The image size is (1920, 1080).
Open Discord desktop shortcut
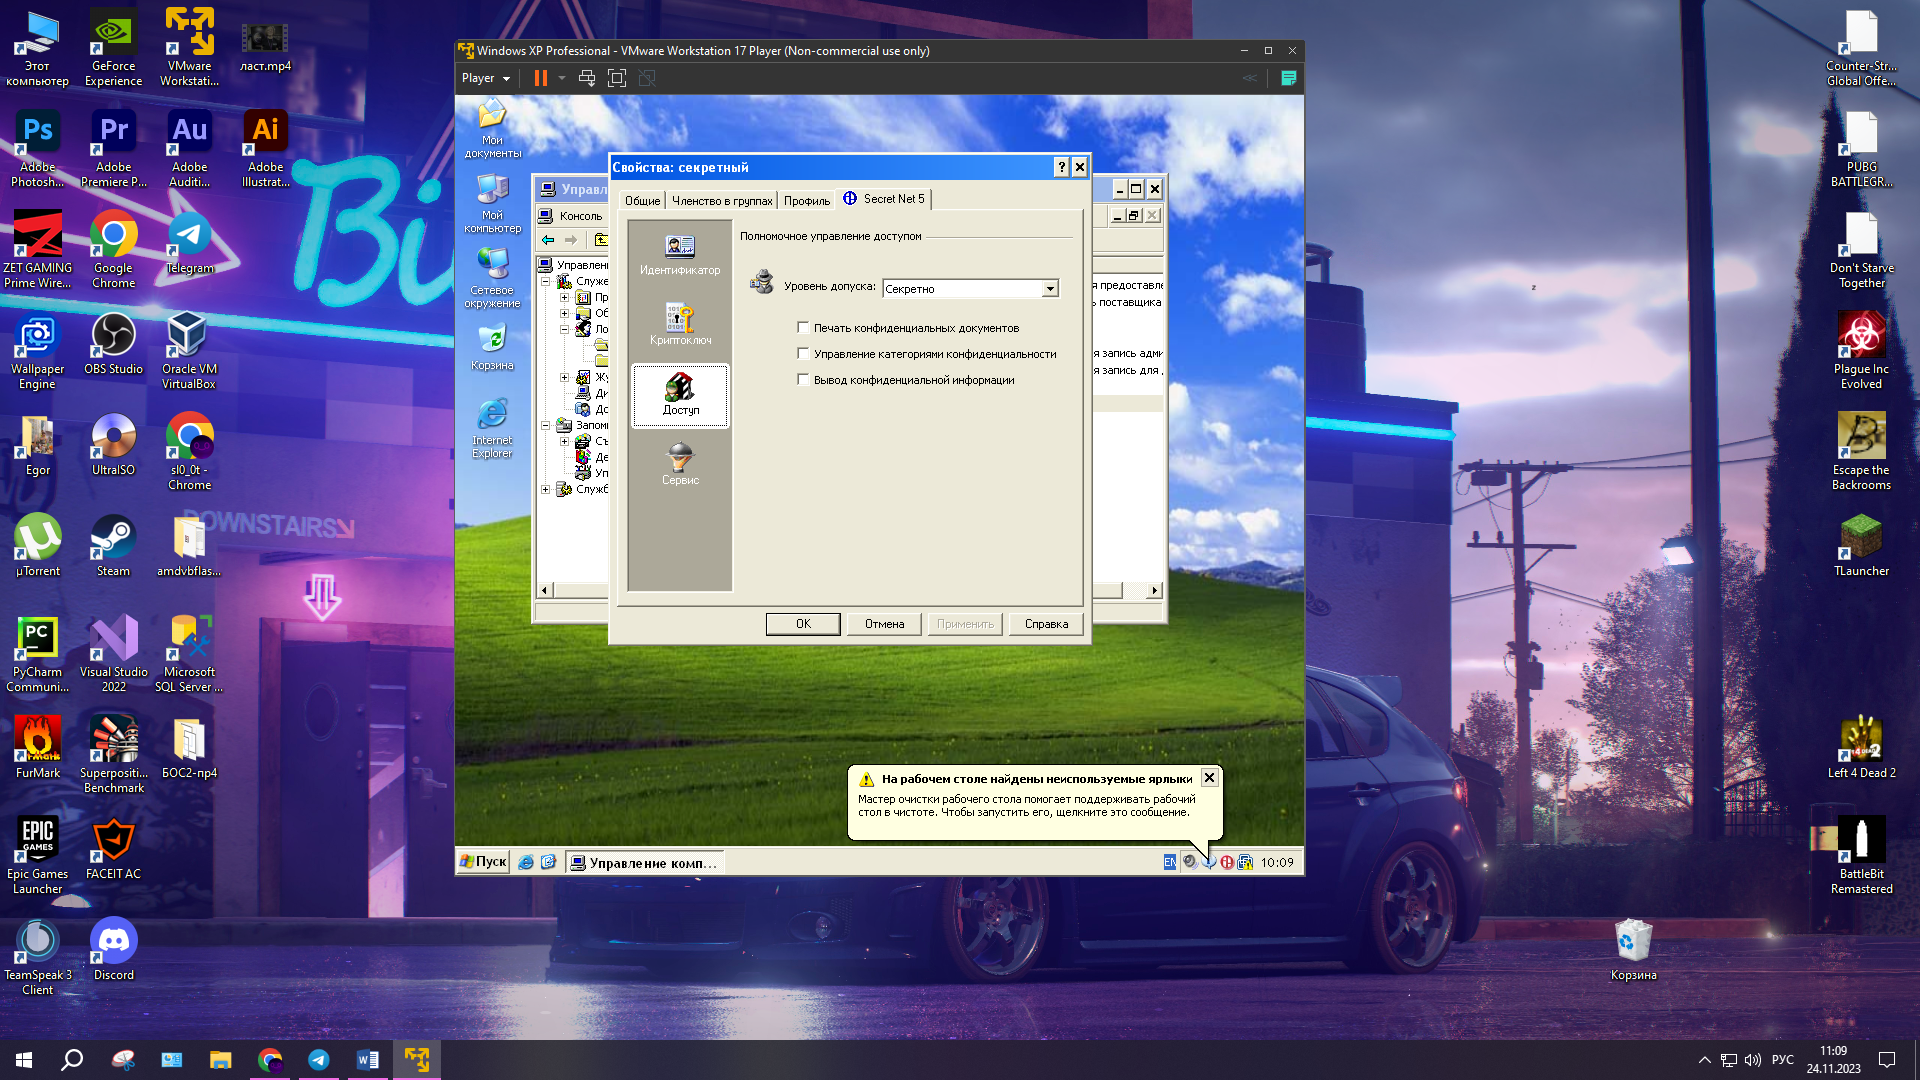tap(113, 950)
